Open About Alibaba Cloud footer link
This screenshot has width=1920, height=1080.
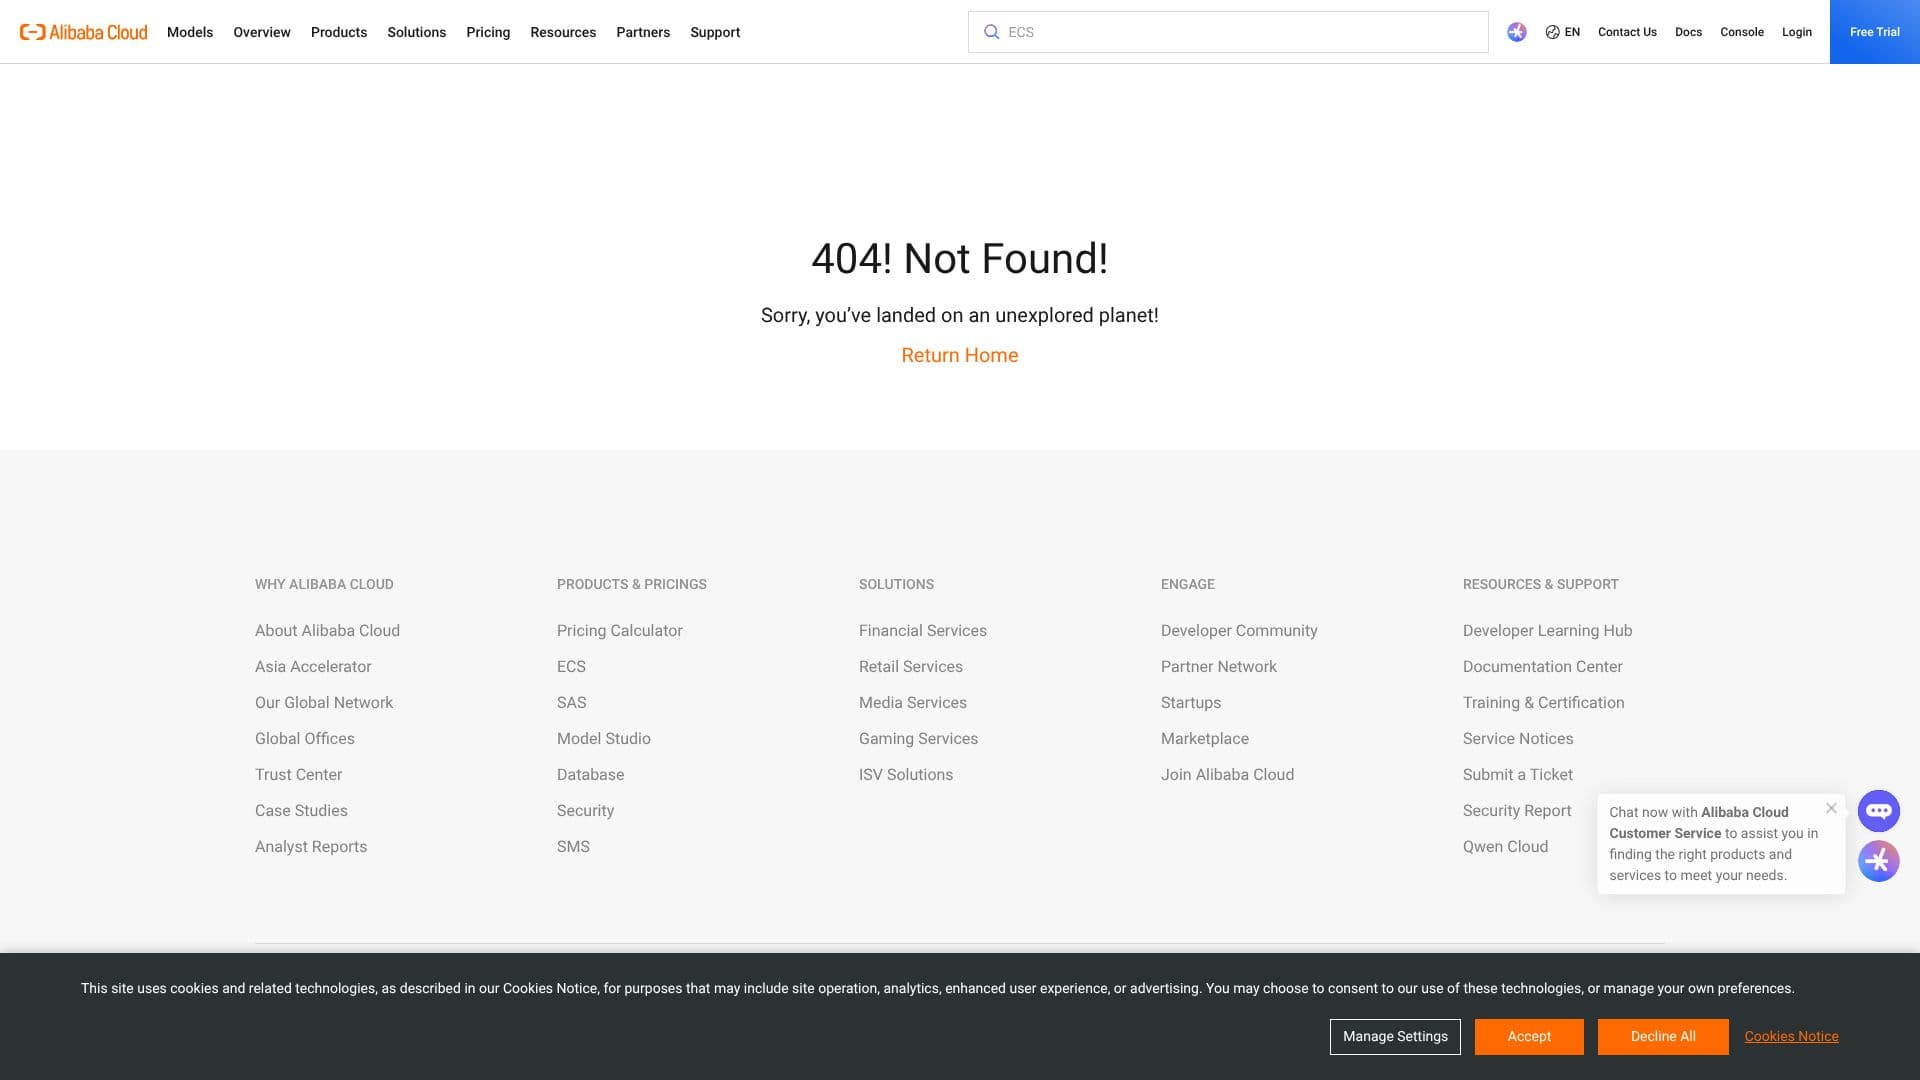pyautogui.click(x=327, y=631)
